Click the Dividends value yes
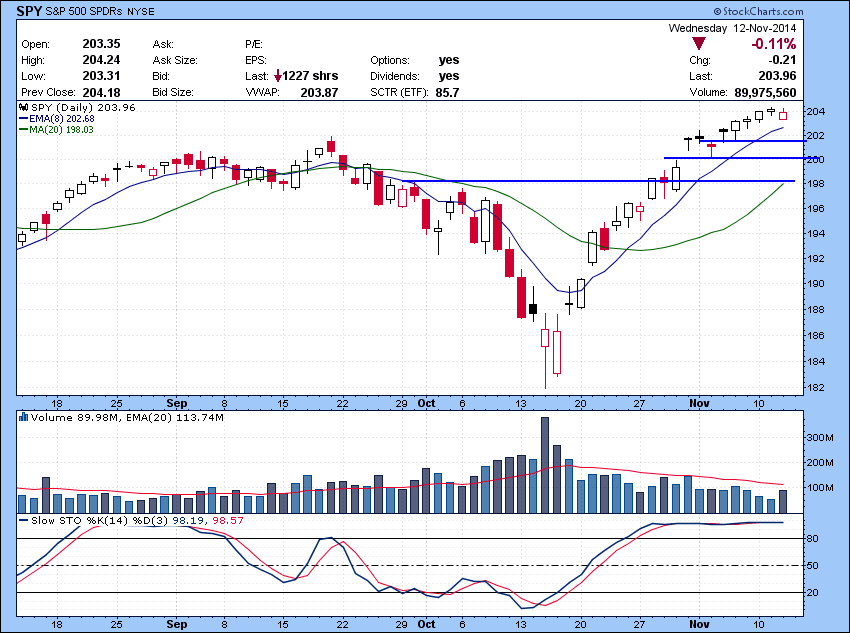 pyautogui.click(x=449, y=76)
